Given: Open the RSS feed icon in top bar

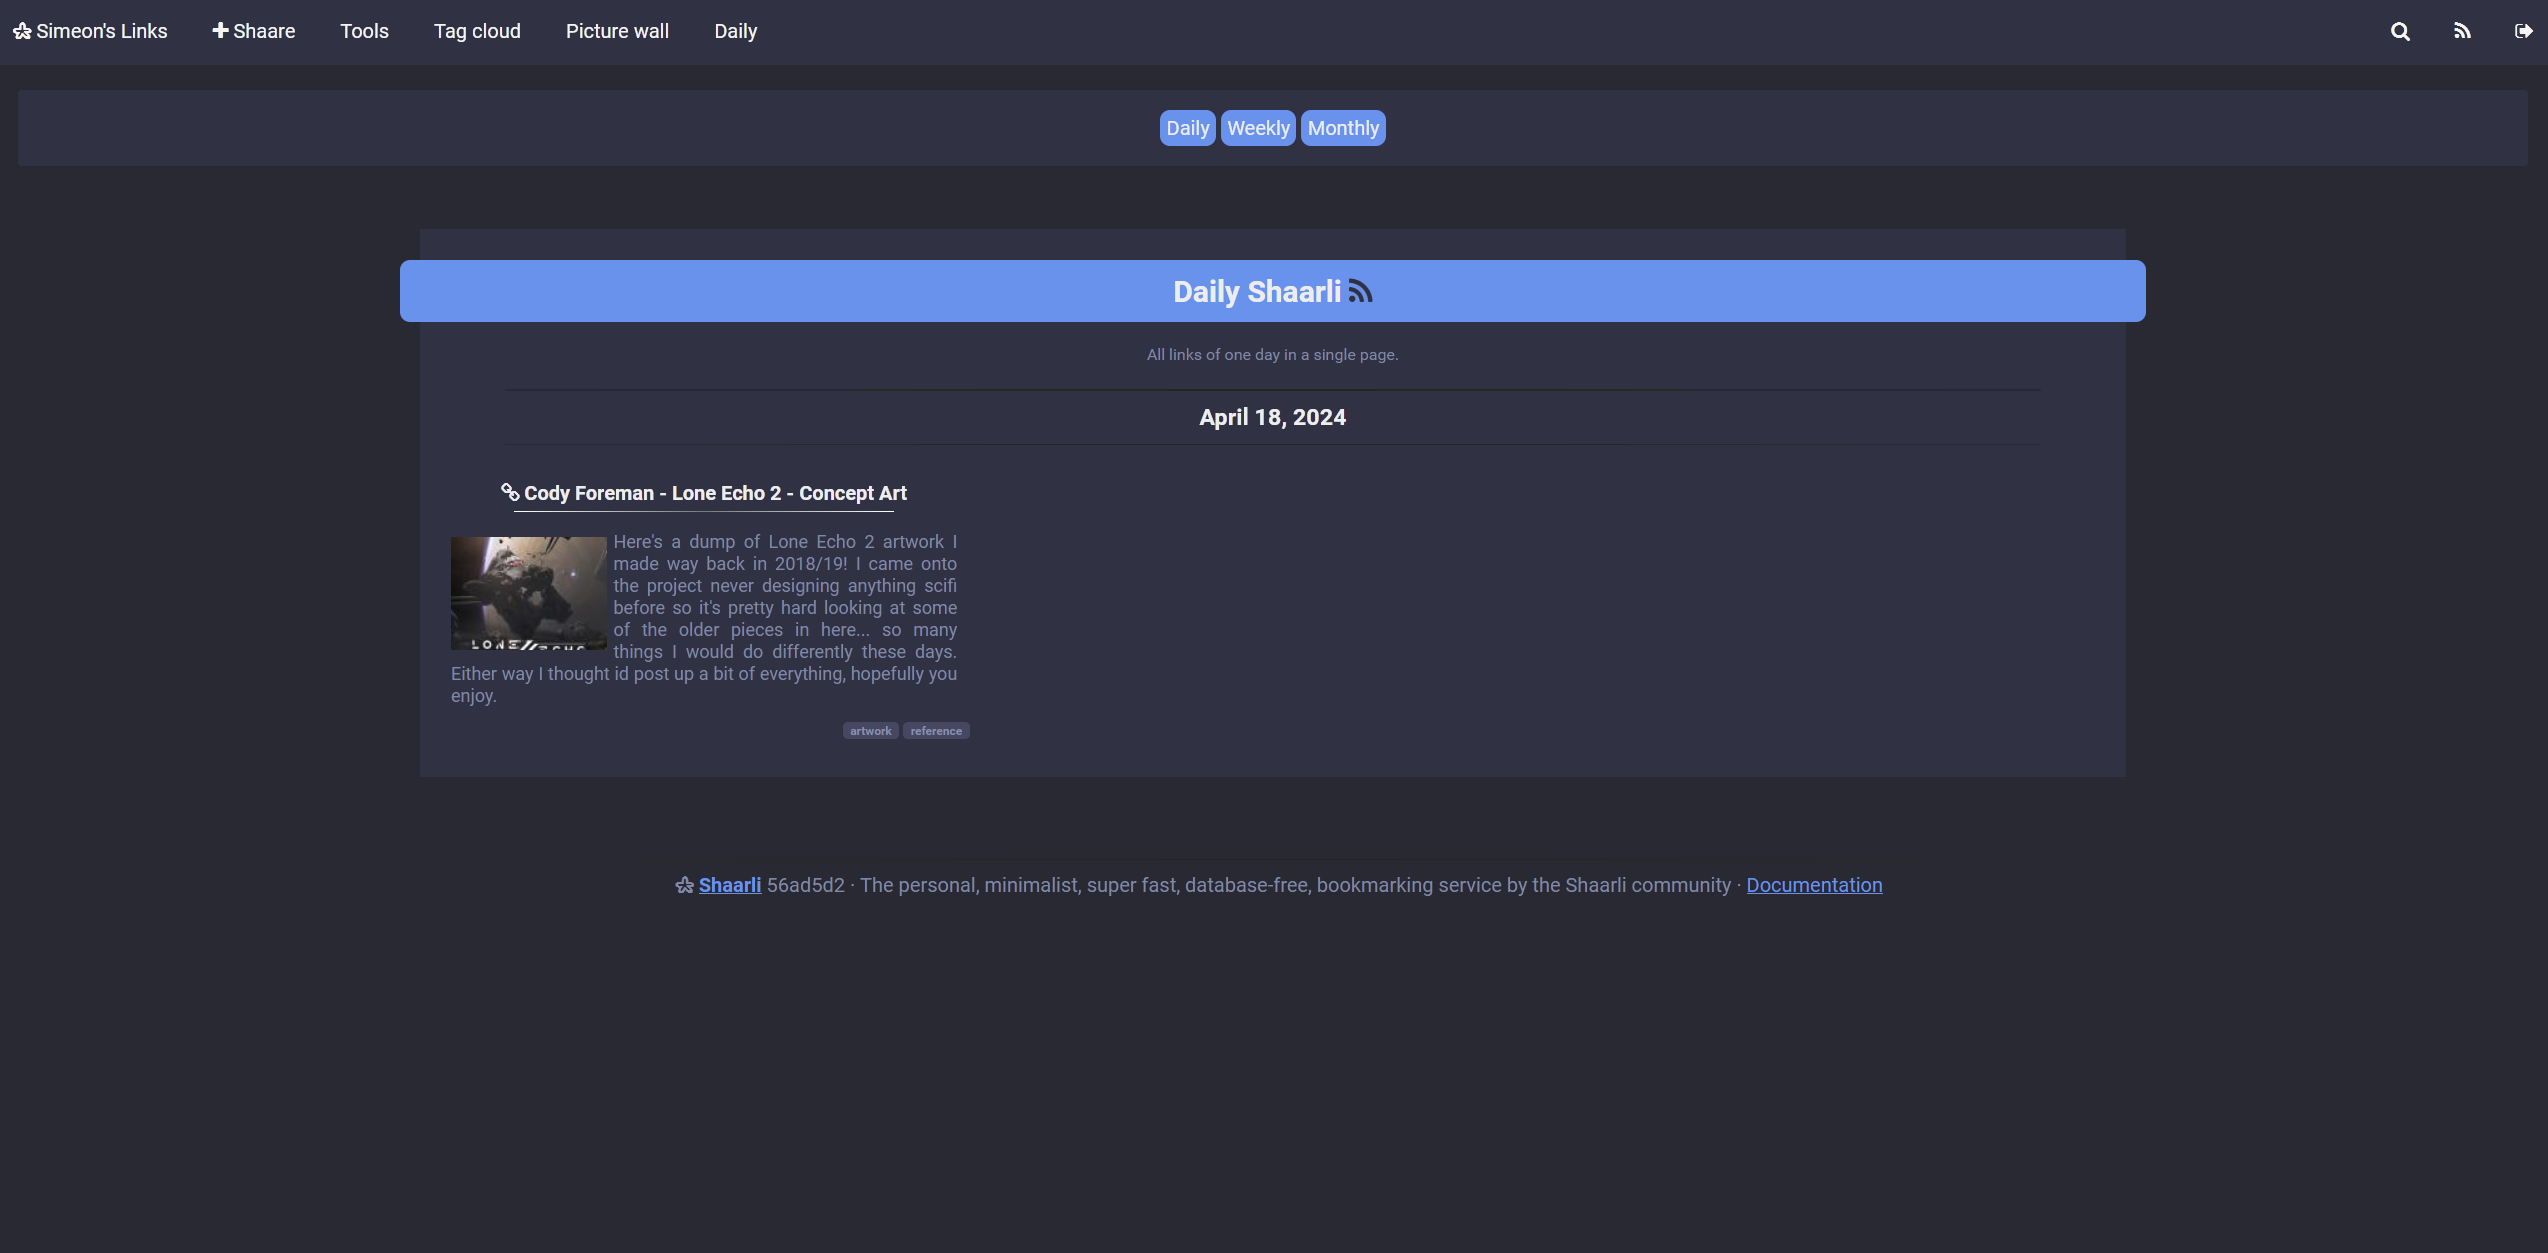Looking at the screenshot, I should pos(2462,32).
